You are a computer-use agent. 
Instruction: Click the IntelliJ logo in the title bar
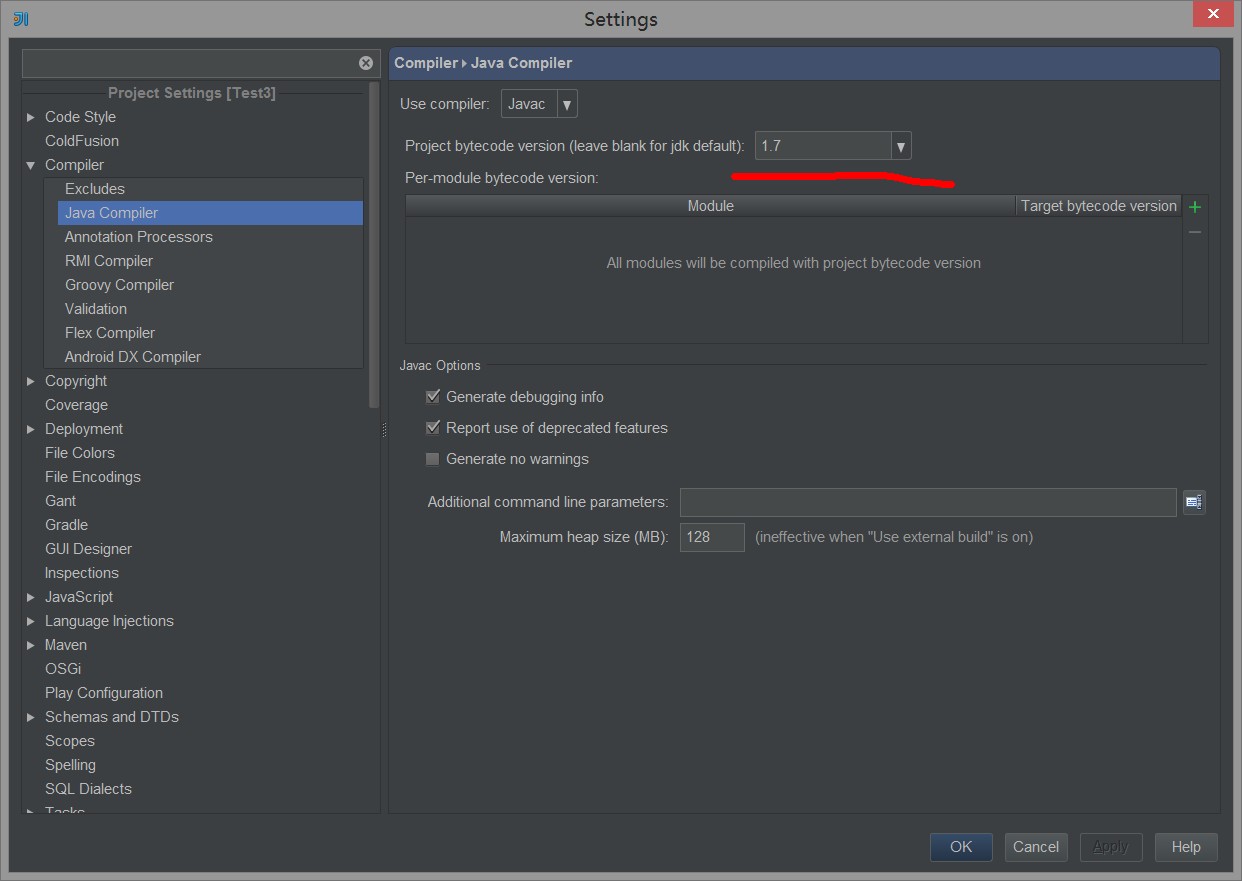pos(20,18)
